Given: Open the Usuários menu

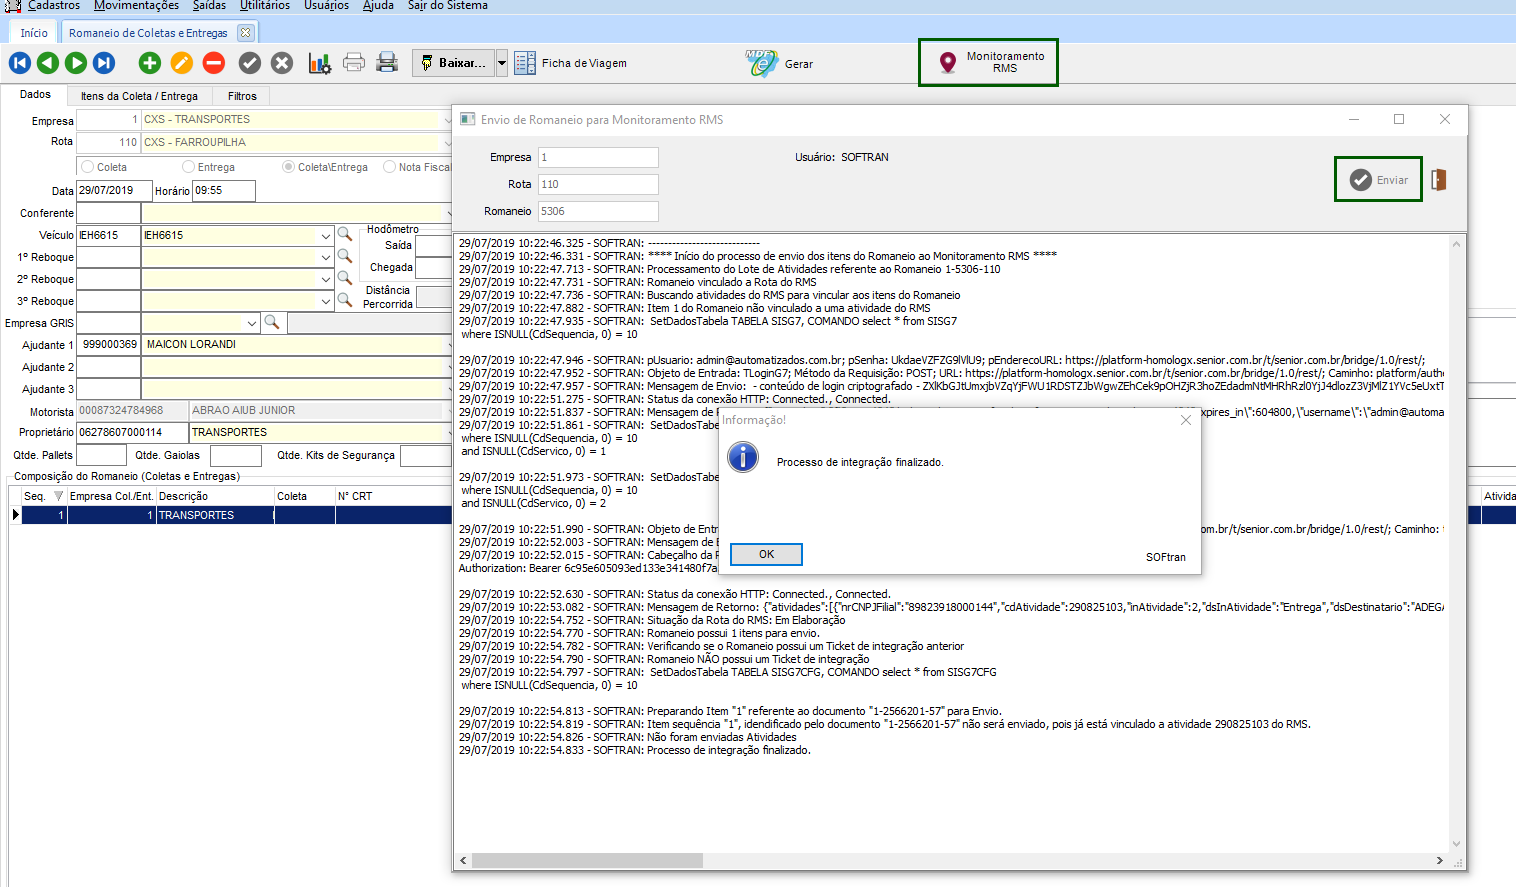Looking at the screenshot, I should click(327, 5).
